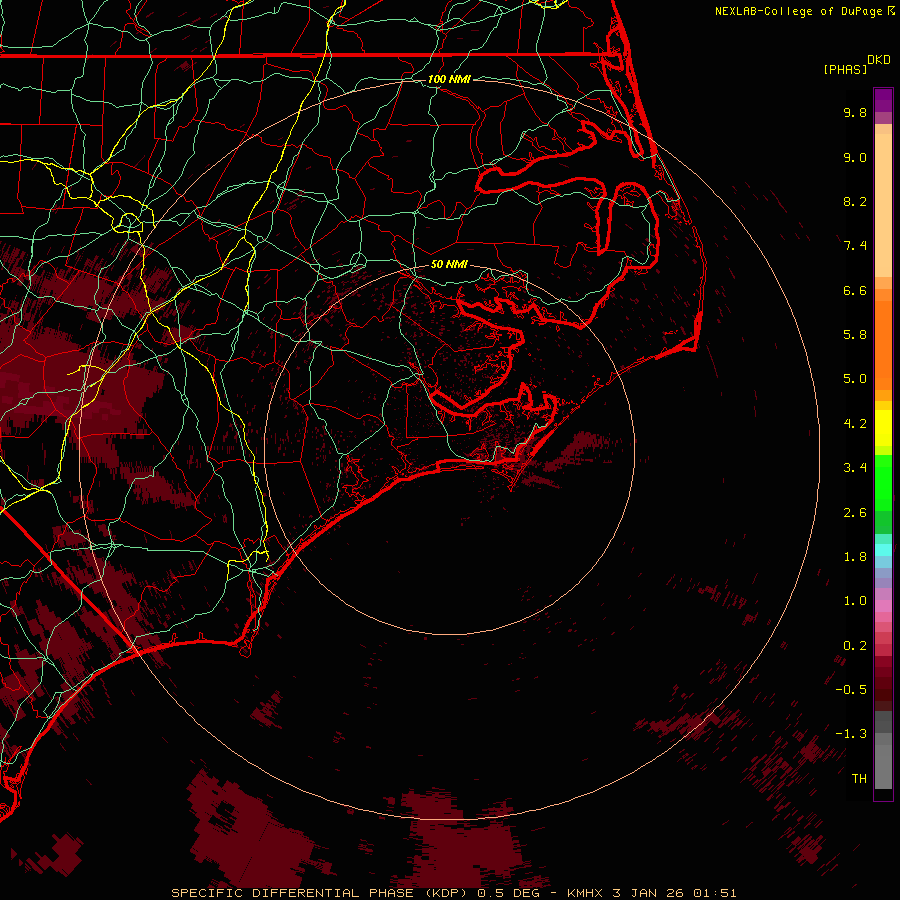The image size is (900, 900).
Task: Click the bright green band of the color bar
Action: tap(883, 483)
